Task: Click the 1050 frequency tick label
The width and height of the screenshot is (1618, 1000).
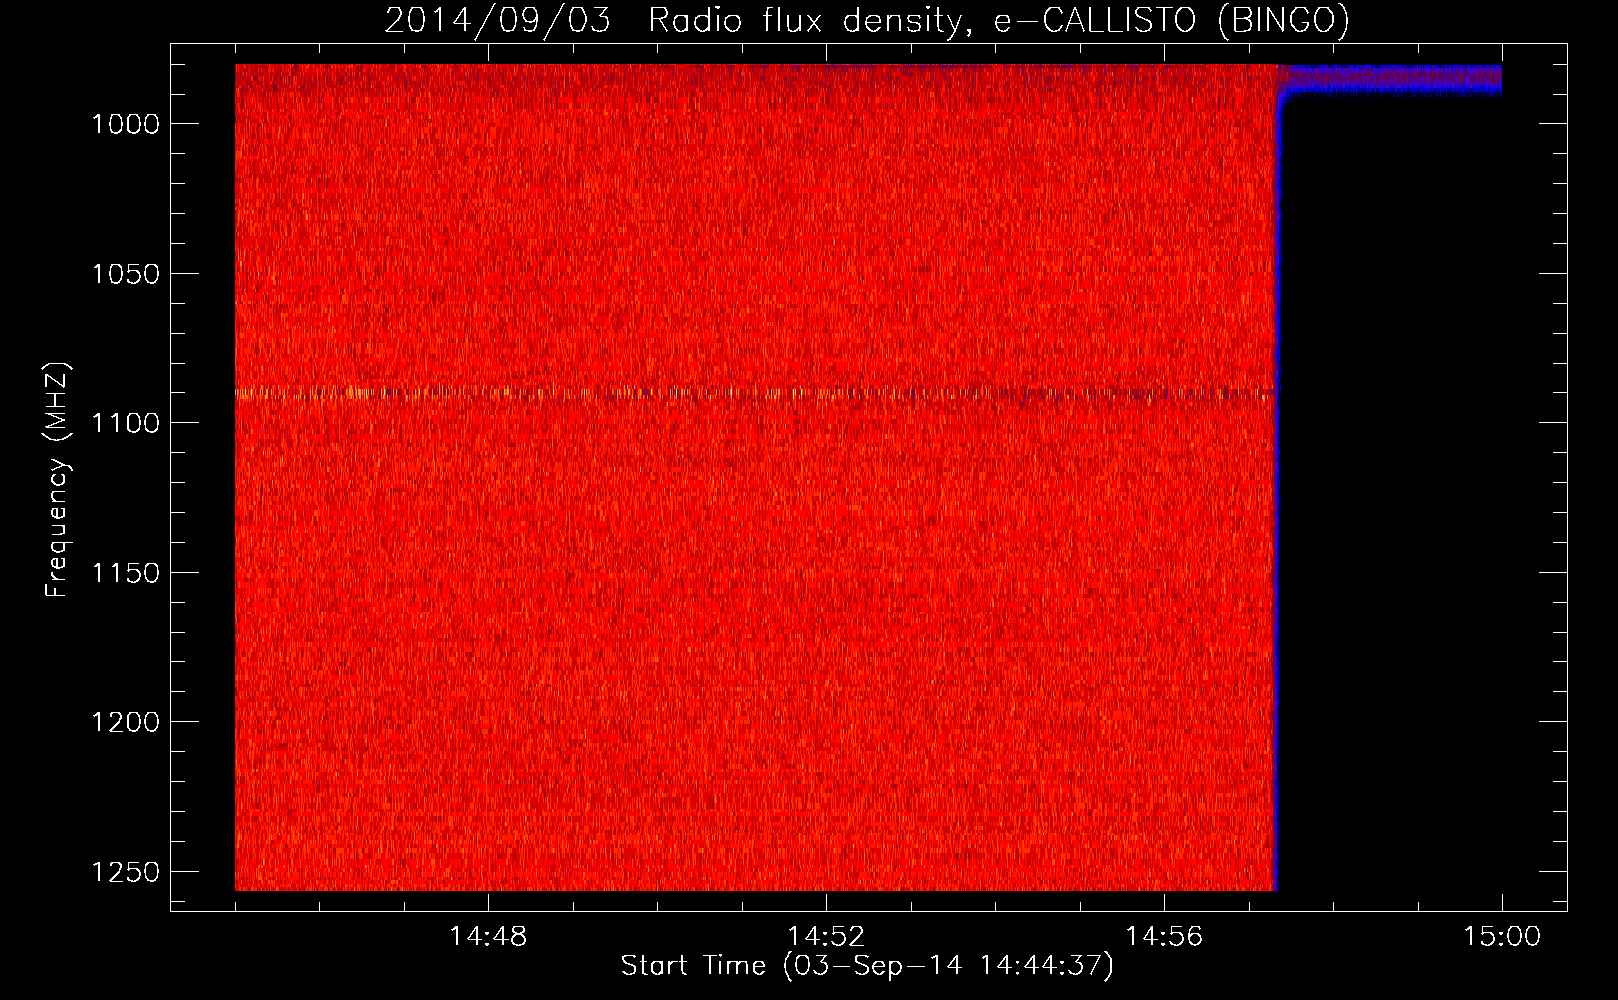Action: pos(125,274)
